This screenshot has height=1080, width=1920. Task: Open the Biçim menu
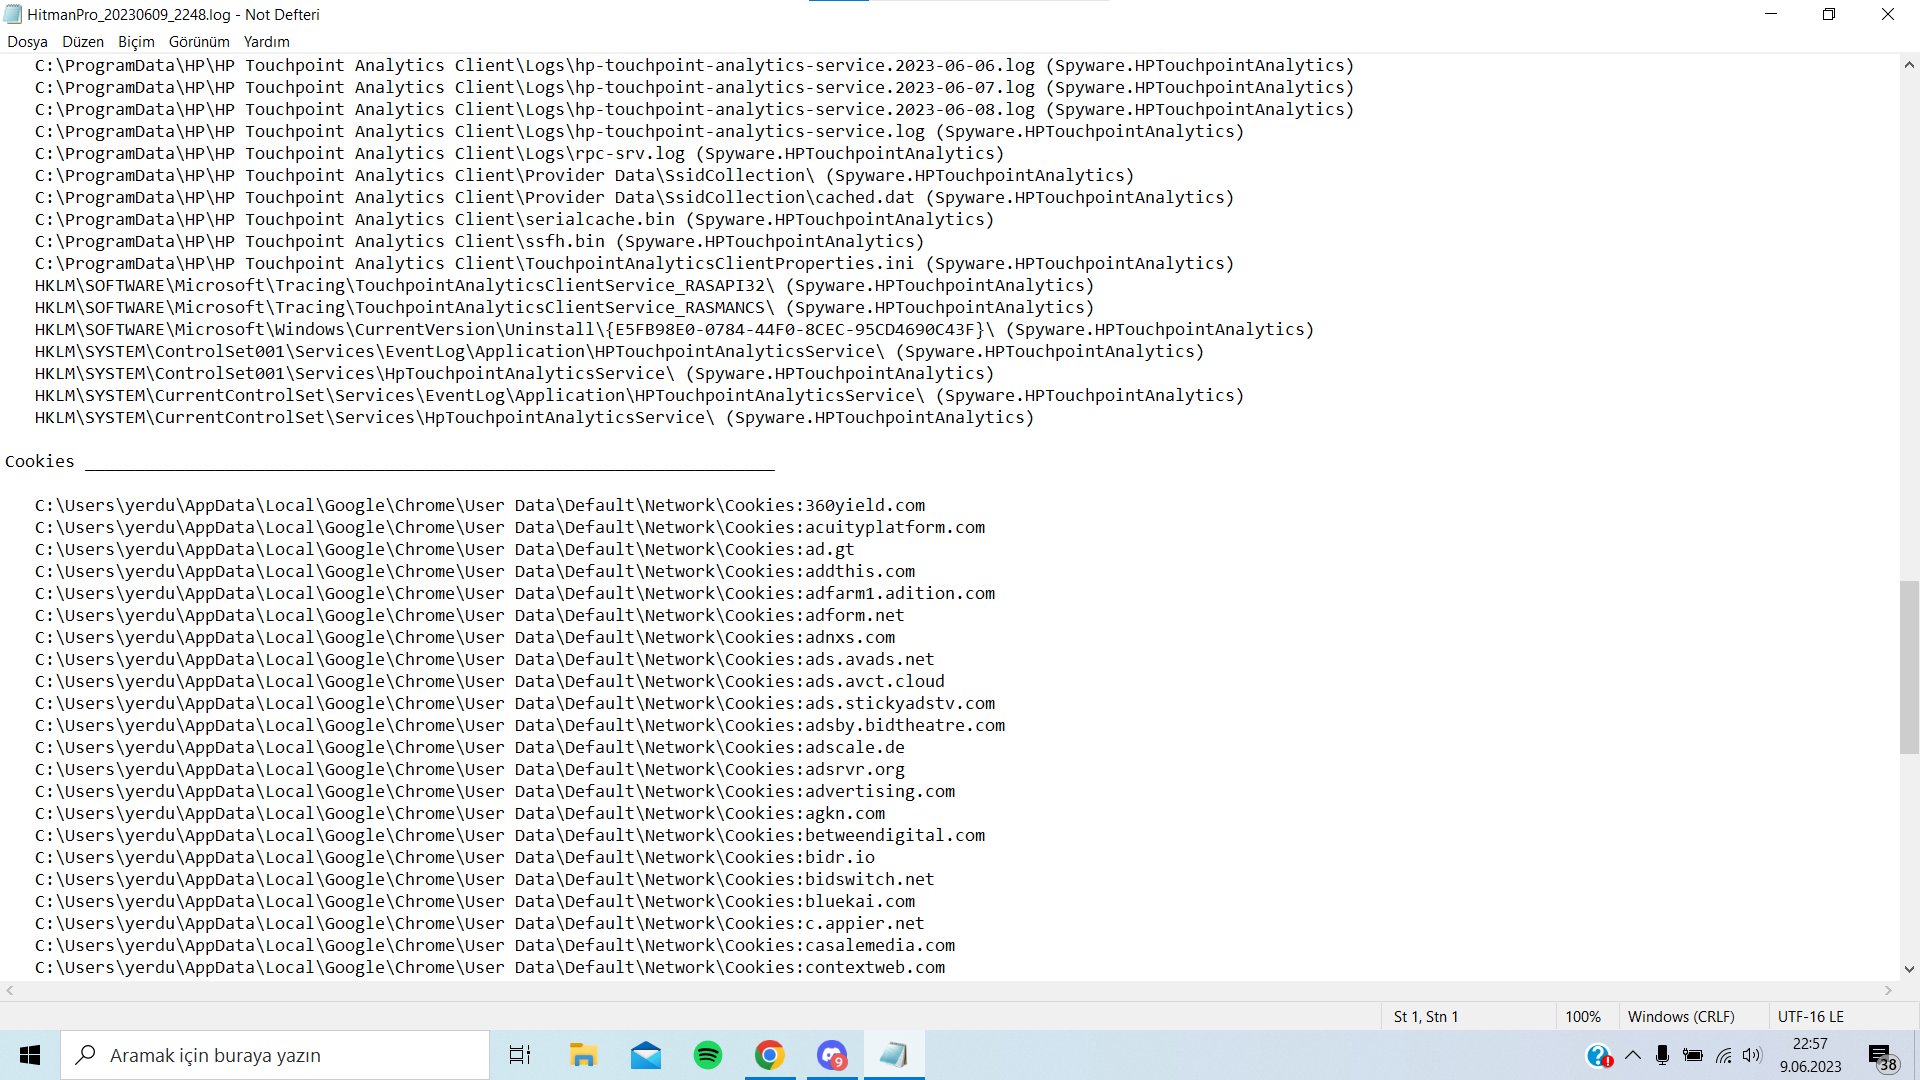pos(136,42)
